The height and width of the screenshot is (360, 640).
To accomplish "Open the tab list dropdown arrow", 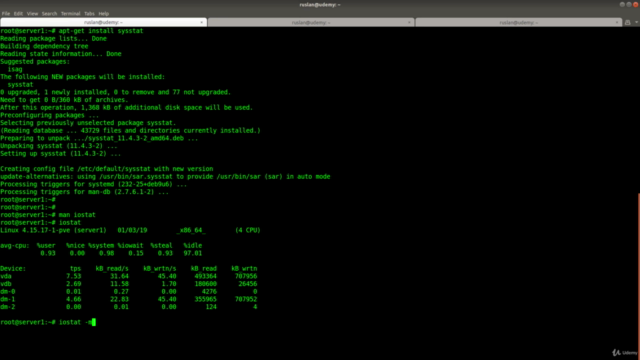I will (x=636, y=22).
